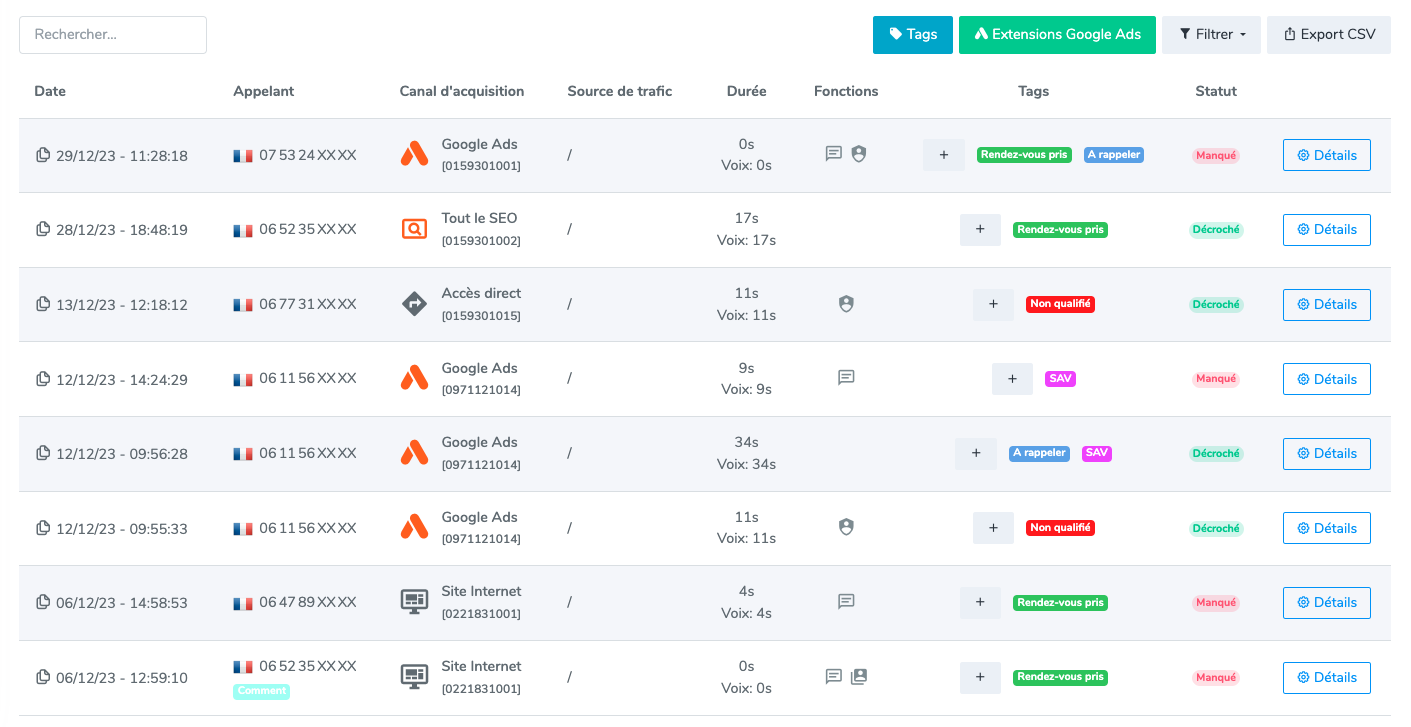Click contact card icon in the 06/12/23 12:59:10 row
Image resolution: width=1411 pixels, height=727 pixels.
[x=859, y=677]
